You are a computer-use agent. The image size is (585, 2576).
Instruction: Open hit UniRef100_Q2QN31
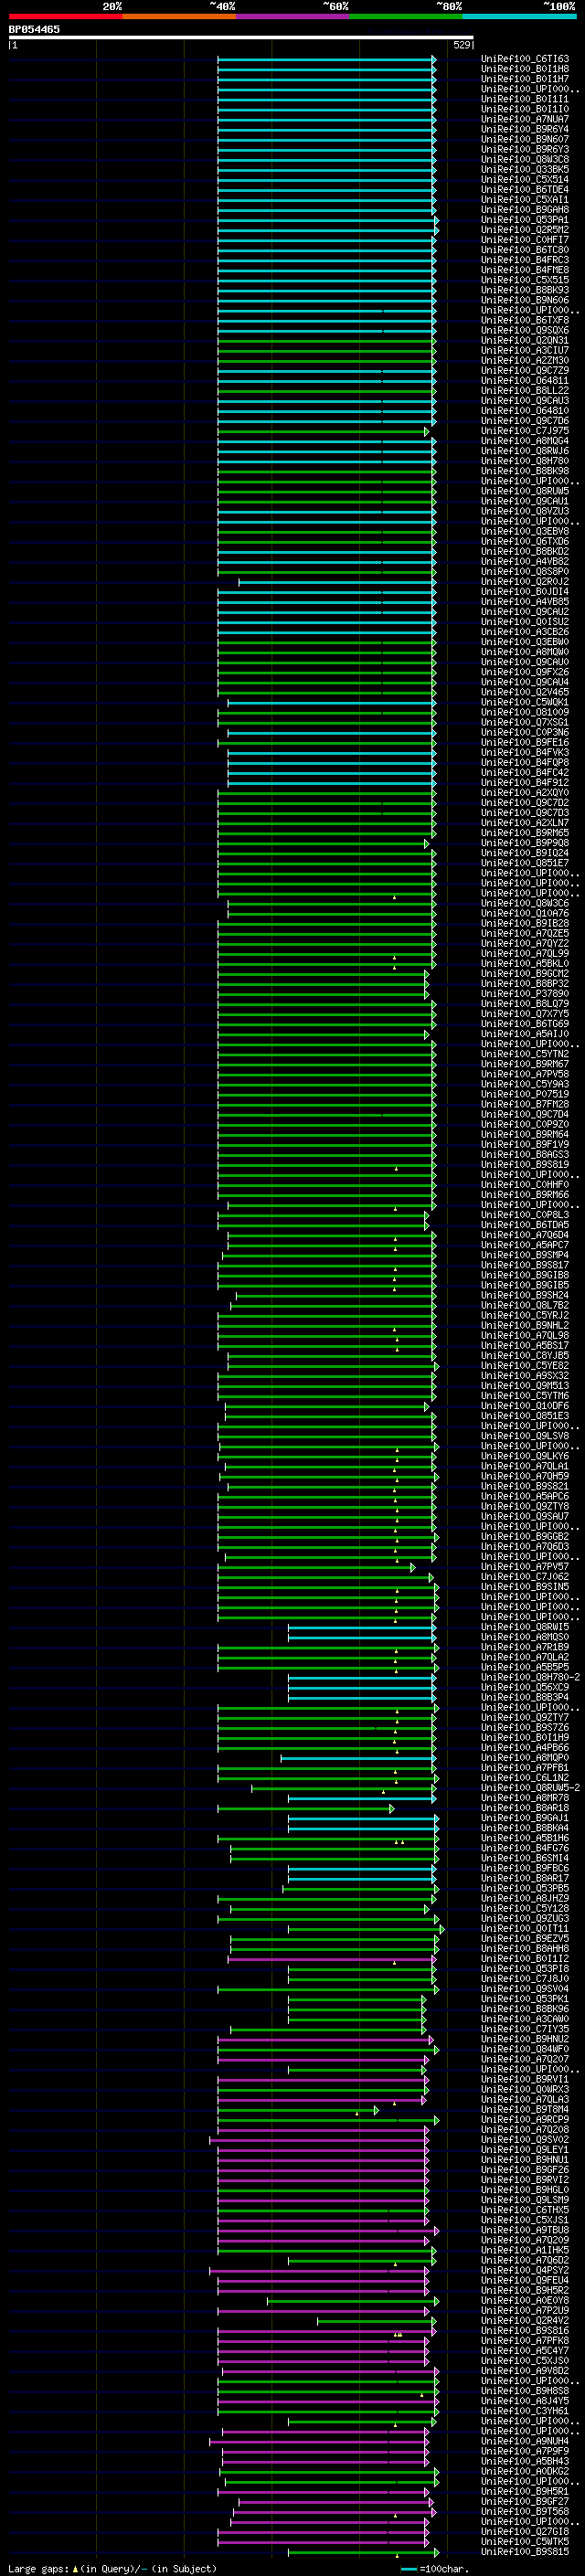pos(525,340)
